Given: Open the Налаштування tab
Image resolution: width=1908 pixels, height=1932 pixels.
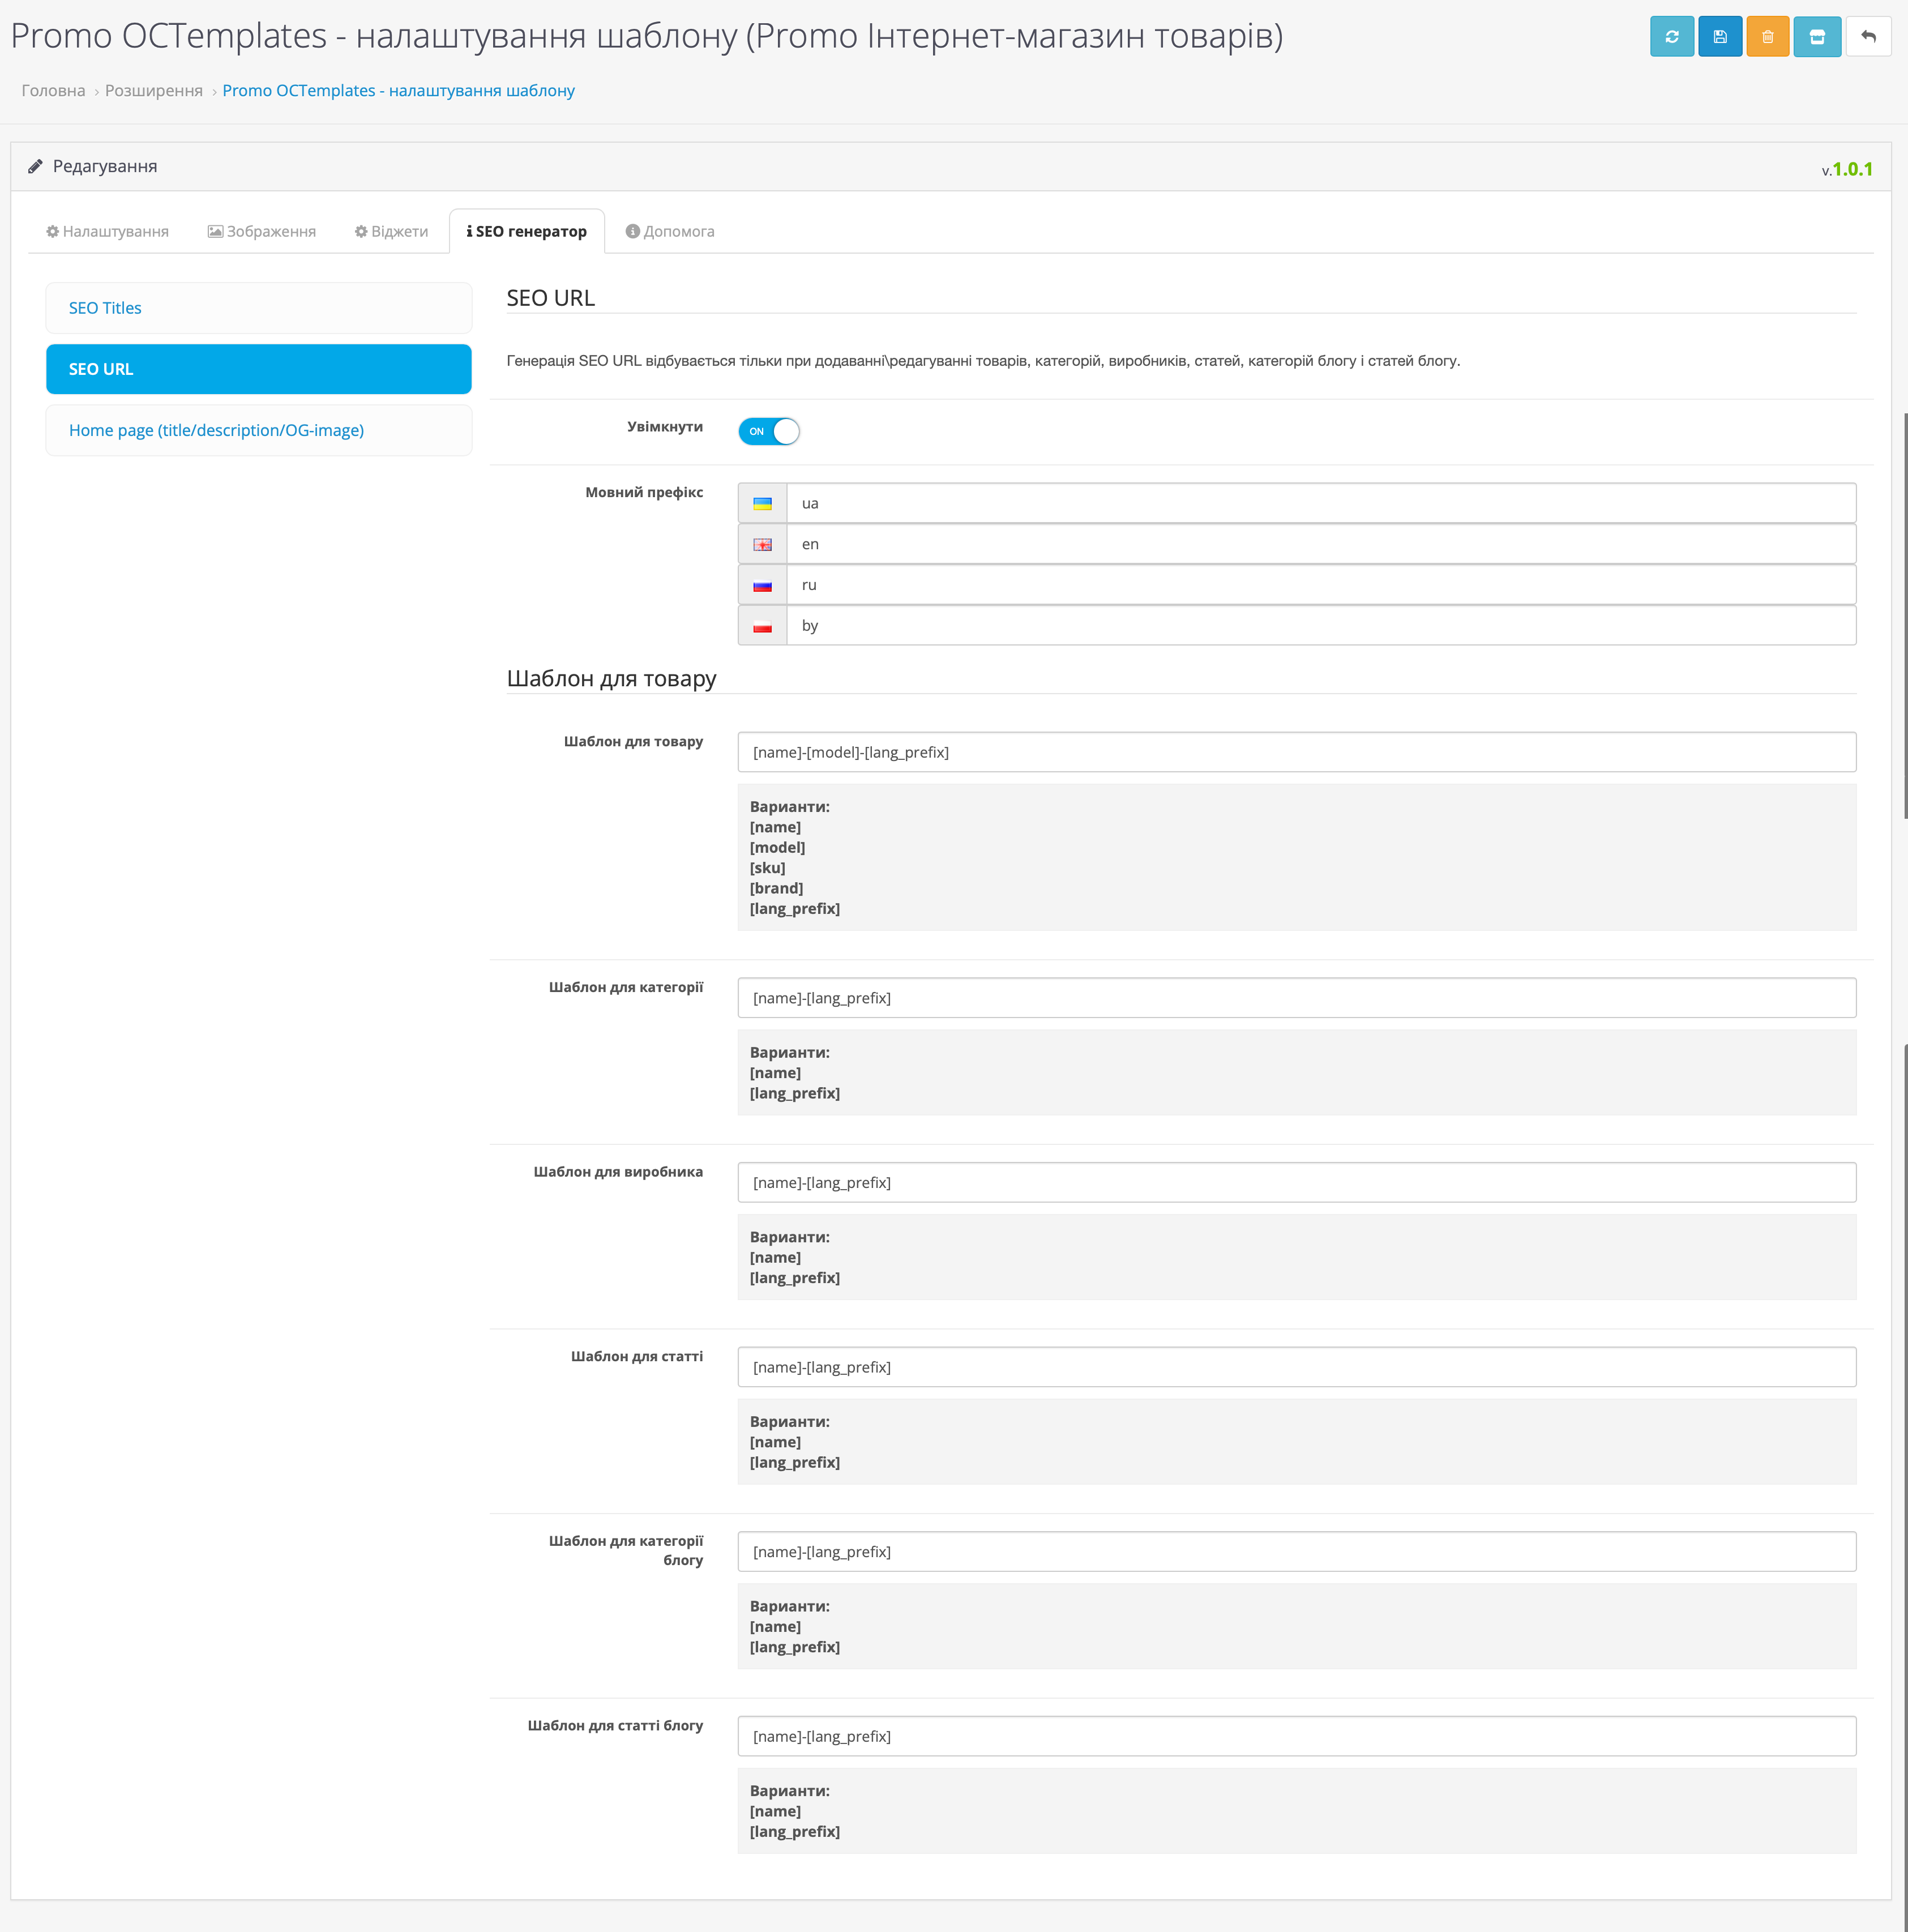Looking at the screenshot, I should 107,231.
